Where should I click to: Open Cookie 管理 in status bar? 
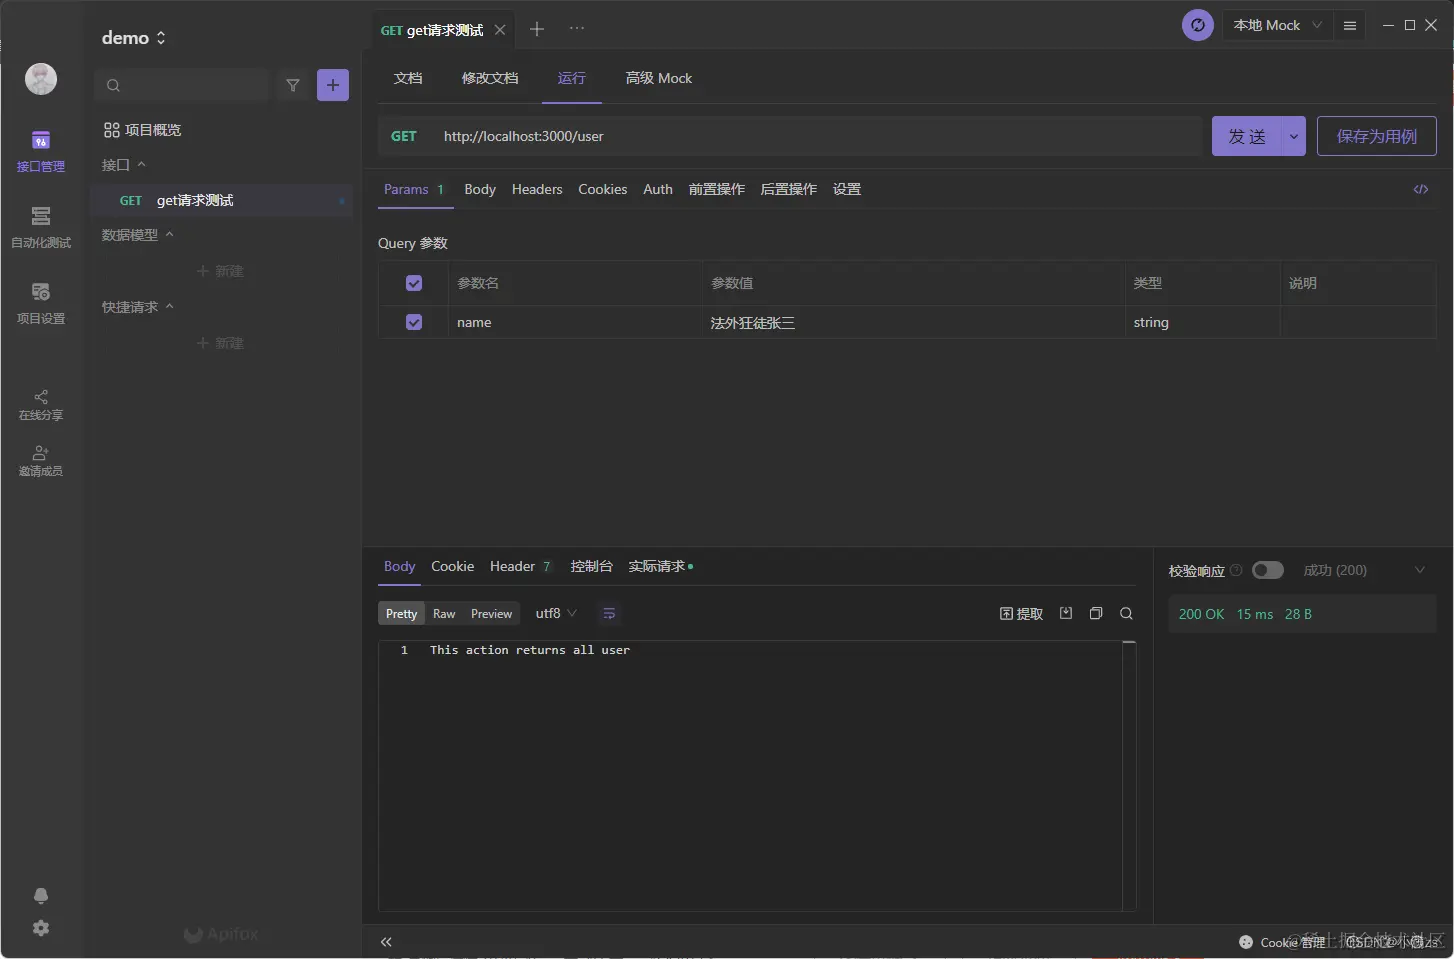(1282, 942)
